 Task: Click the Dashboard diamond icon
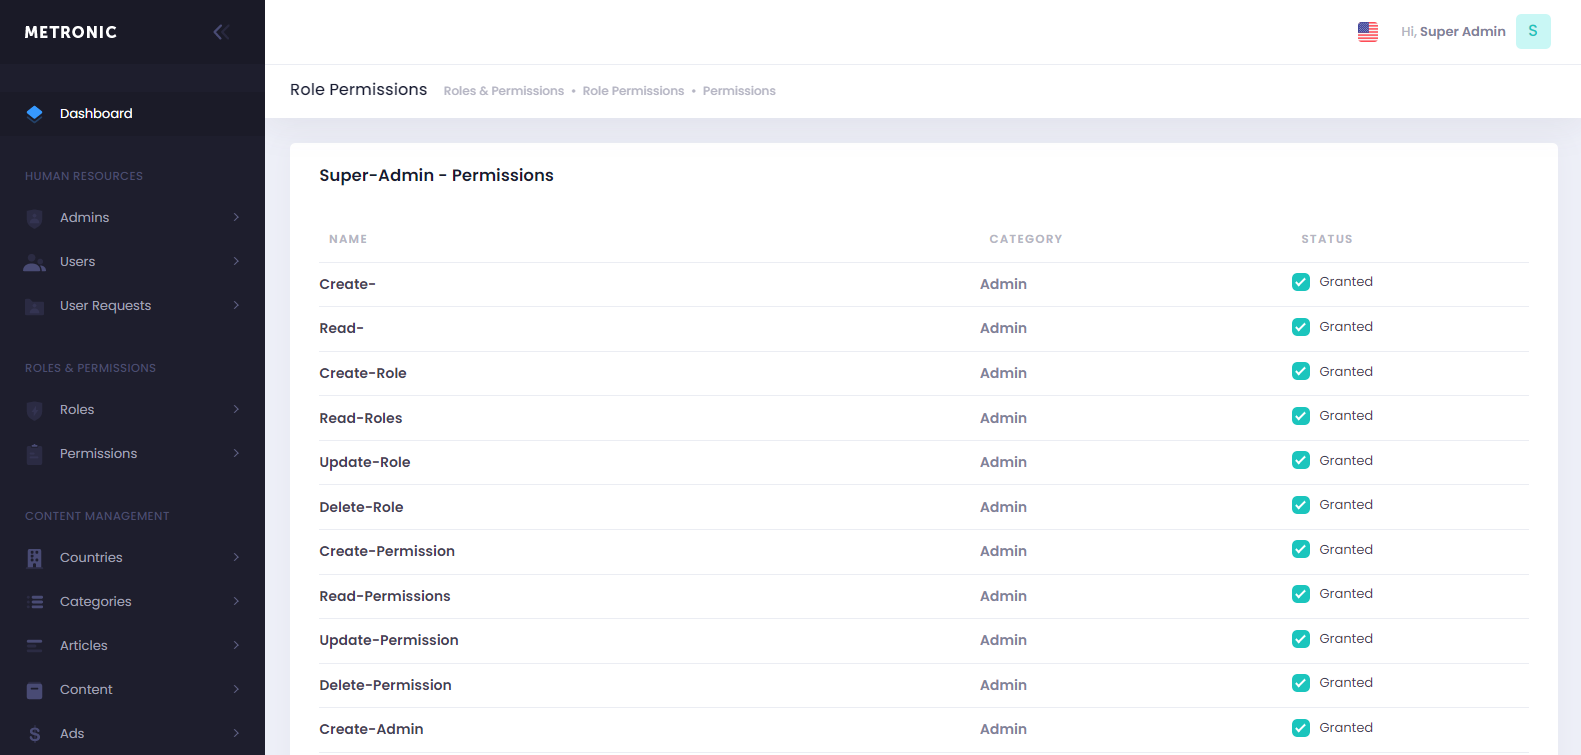pyautogui.click(x=35, y=113)
